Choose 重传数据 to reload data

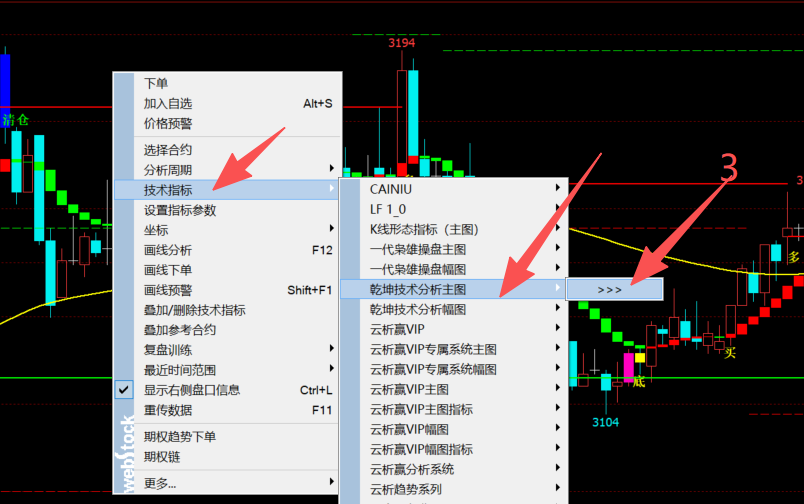point(168,410)
